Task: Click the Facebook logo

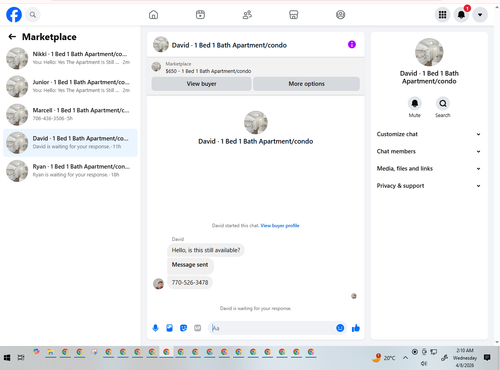Action: click(14, 15)
